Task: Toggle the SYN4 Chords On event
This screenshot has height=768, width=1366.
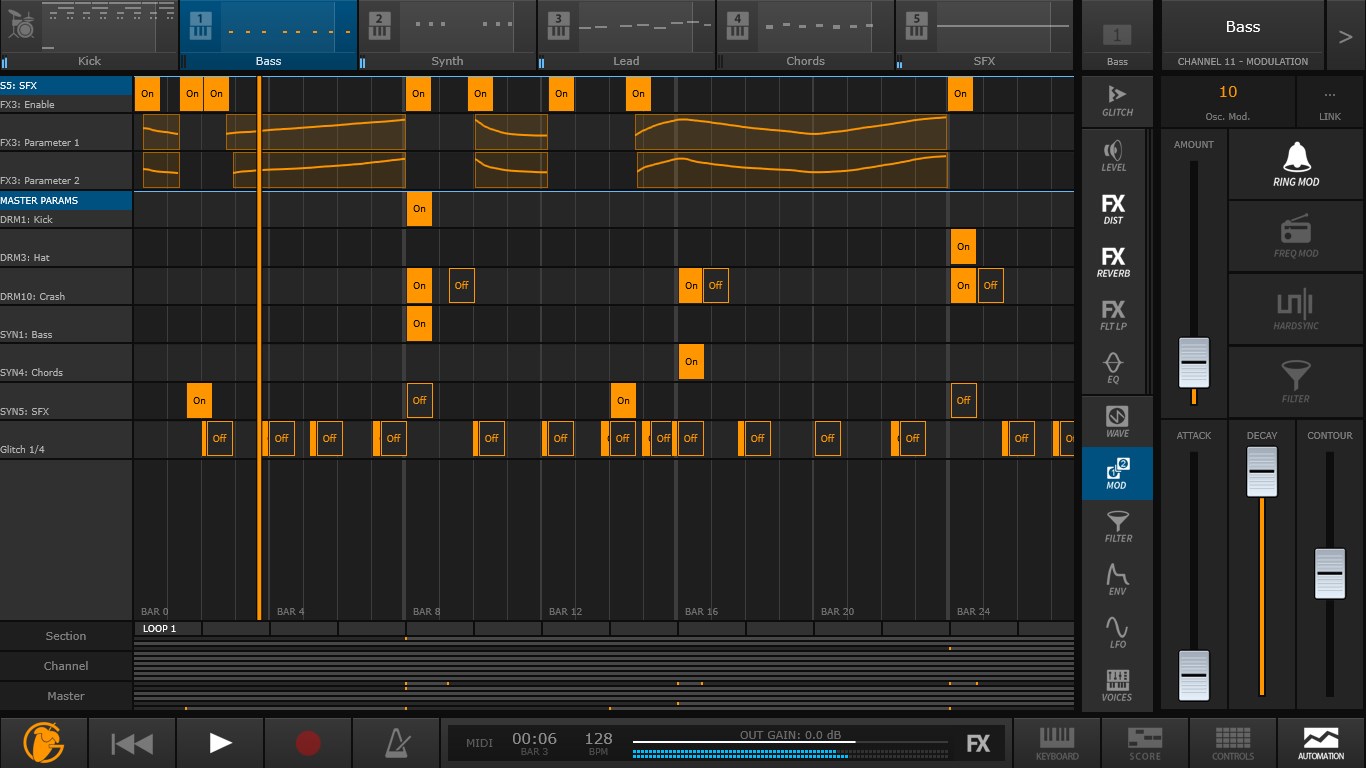Action: (691, 362)
